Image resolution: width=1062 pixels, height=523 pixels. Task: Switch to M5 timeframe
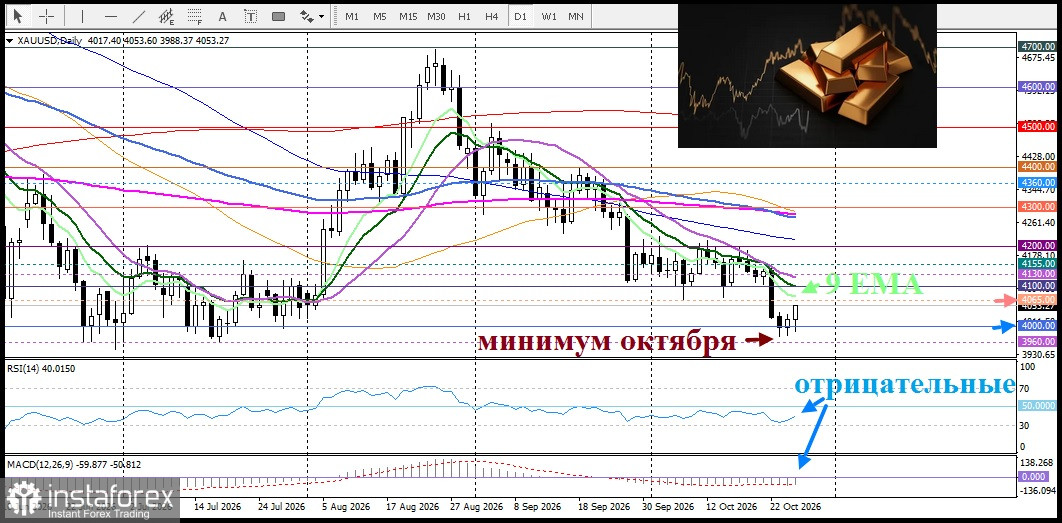click(379, 16)
